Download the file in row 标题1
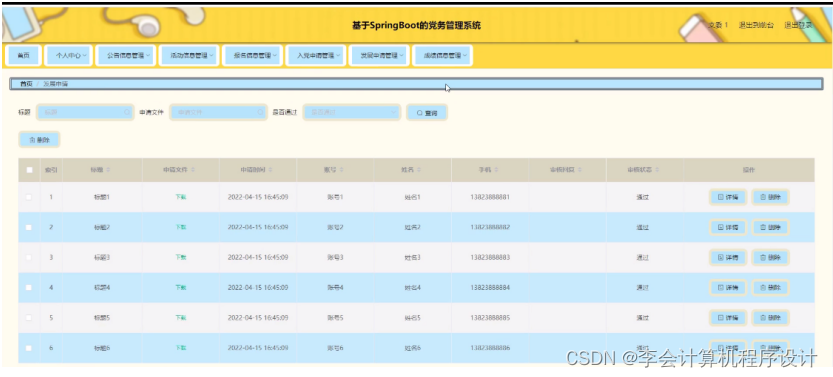 coord(181,197)
